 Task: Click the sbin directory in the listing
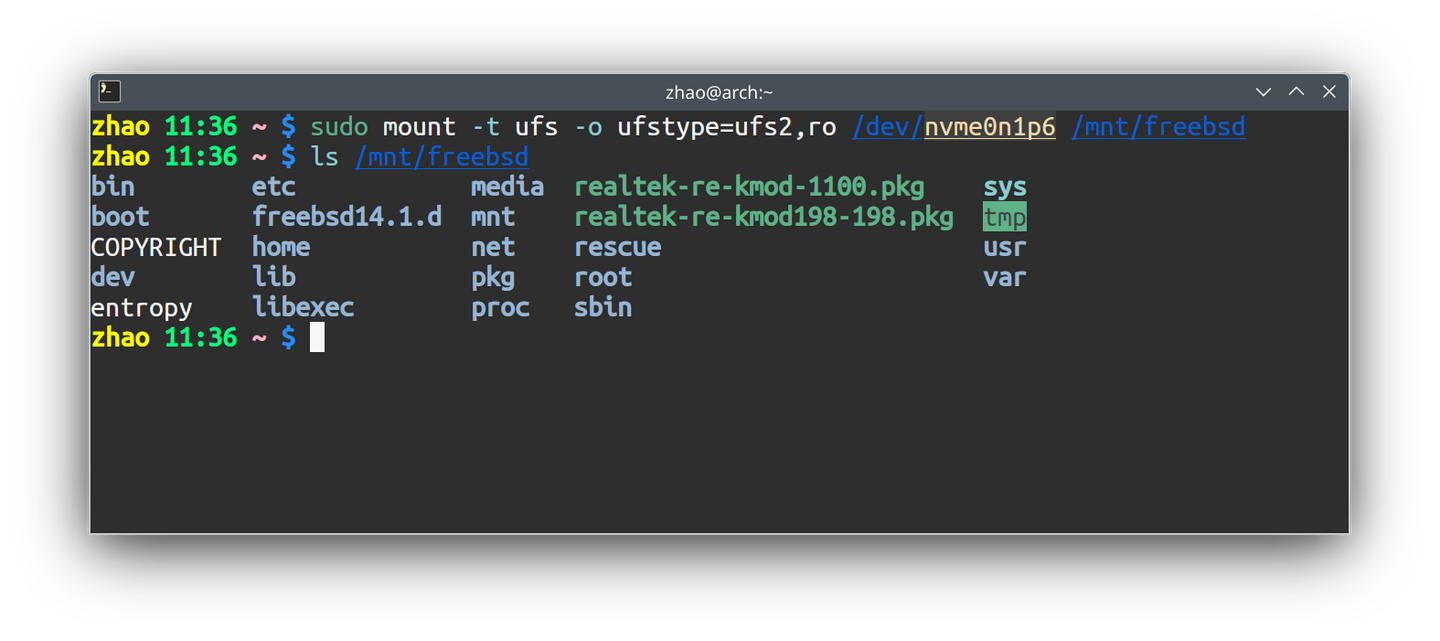(x=602, y=307)
